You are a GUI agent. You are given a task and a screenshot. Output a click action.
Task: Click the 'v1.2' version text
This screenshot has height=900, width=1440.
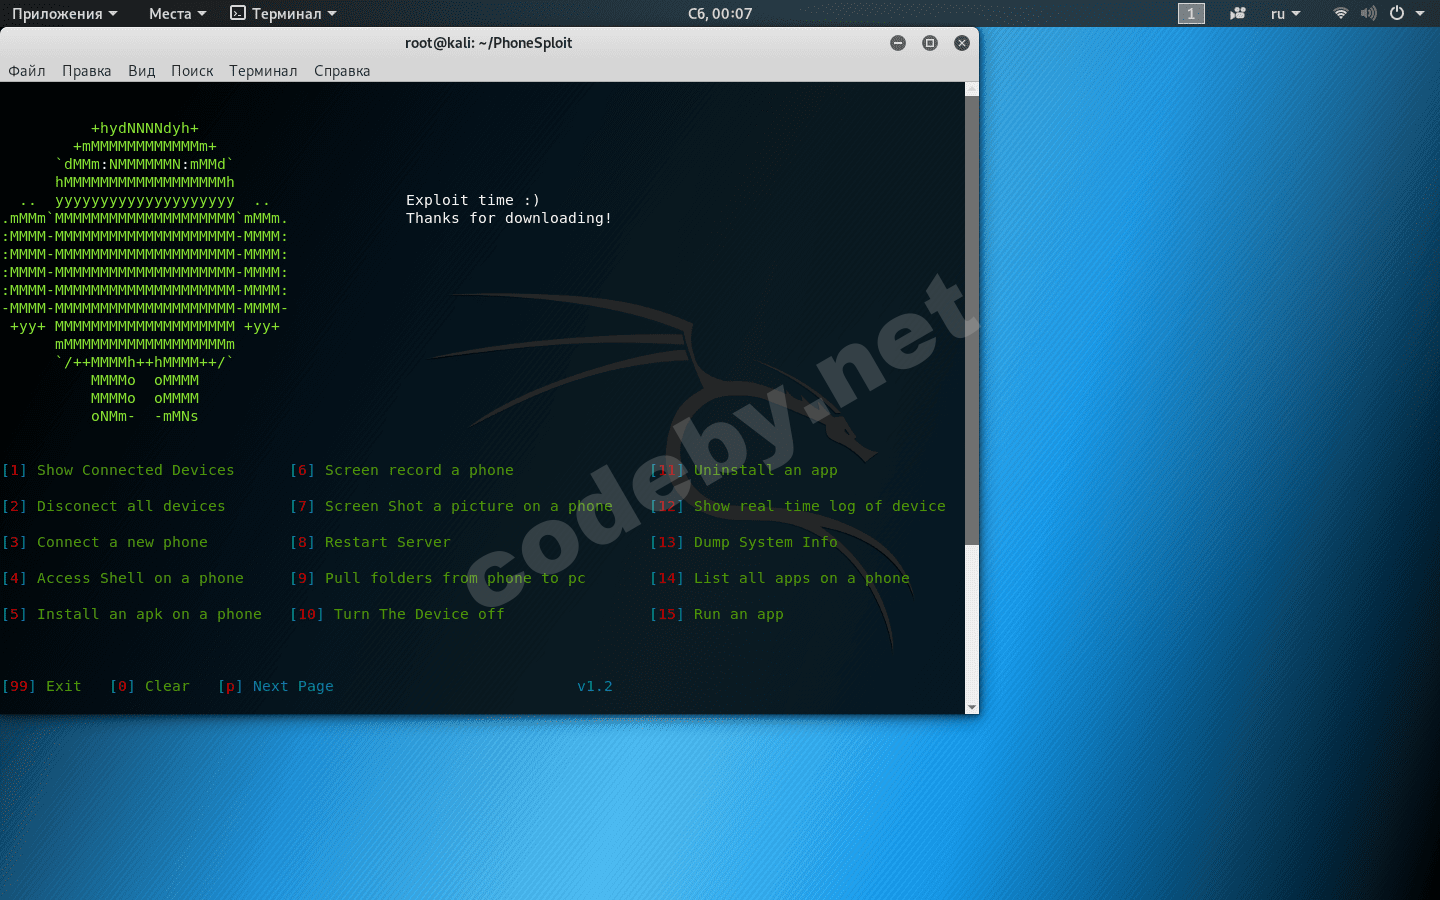tap(595, 686)
